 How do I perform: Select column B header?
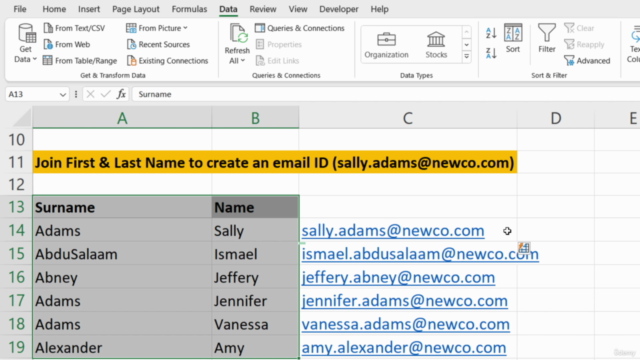point(255,118)
